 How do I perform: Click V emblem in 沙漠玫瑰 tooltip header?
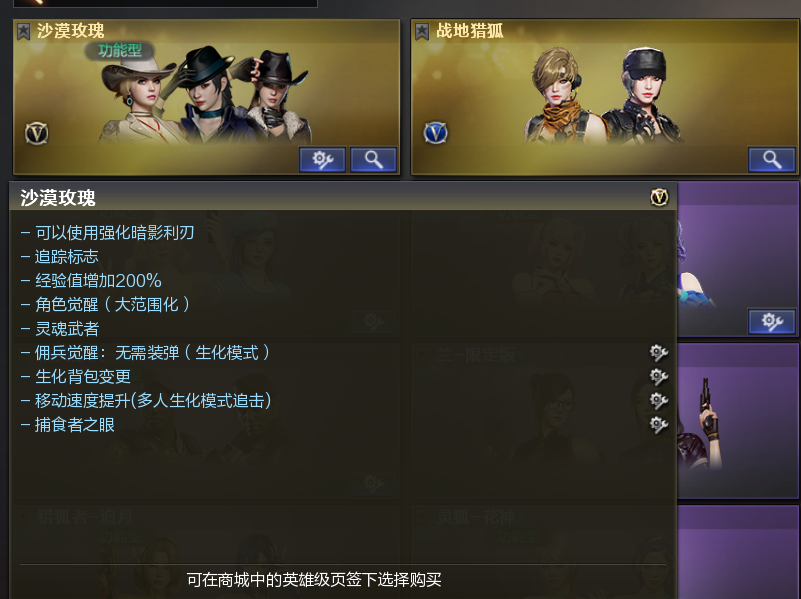(x=659, y=197)
